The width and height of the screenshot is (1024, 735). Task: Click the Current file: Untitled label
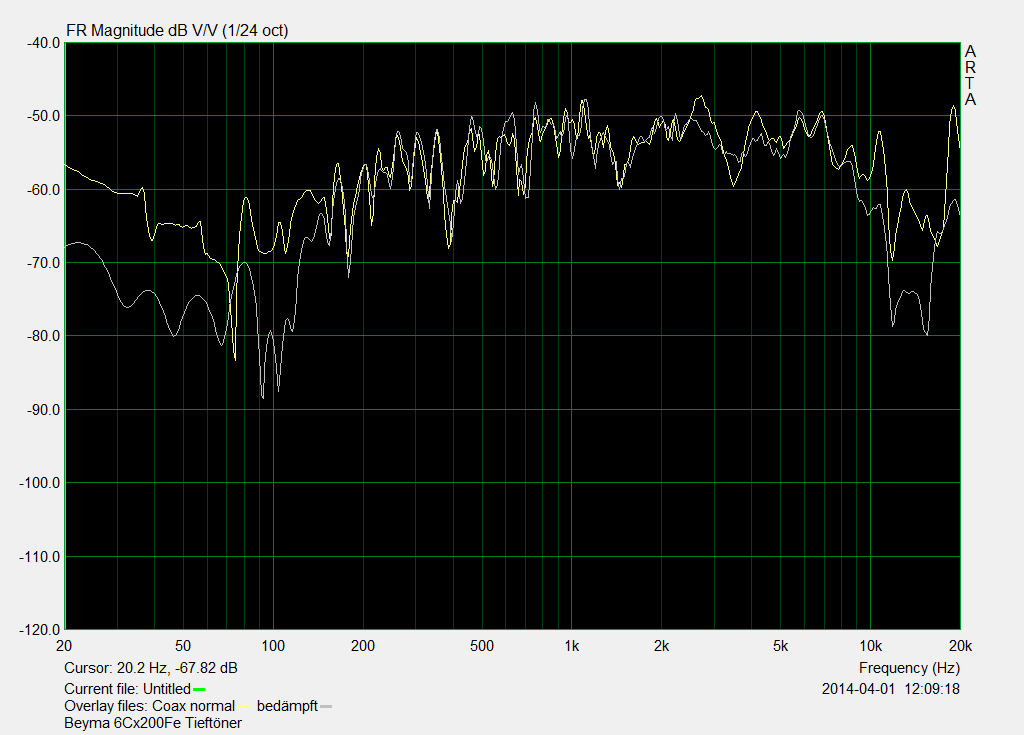127,689
